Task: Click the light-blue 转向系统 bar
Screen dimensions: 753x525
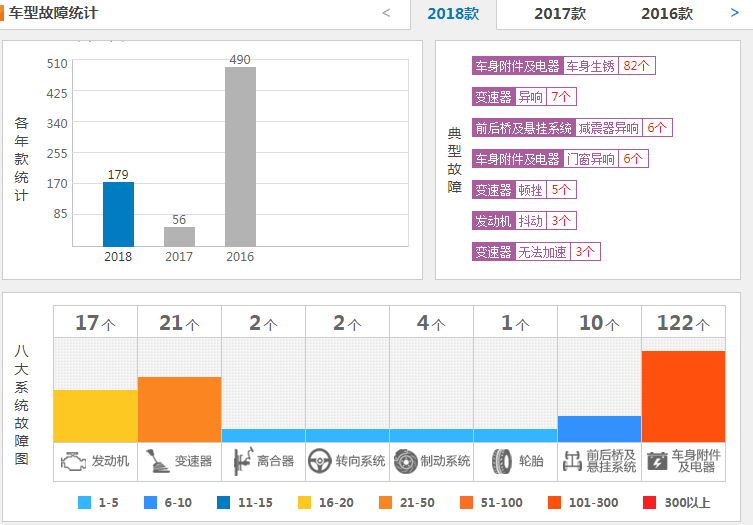Action: (x=347, y=436)
